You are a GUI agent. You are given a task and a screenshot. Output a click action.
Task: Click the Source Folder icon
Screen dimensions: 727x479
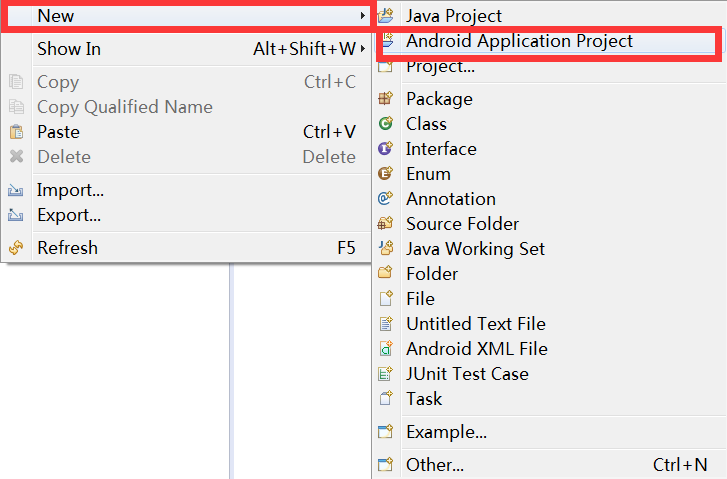tap(386, 224)
